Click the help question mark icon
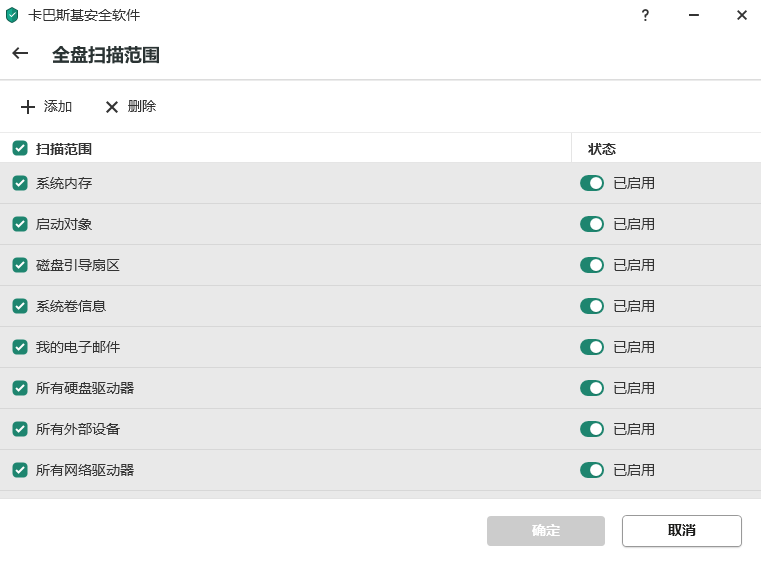The height and width of the screenshot is (561, 761). point(645,15)
